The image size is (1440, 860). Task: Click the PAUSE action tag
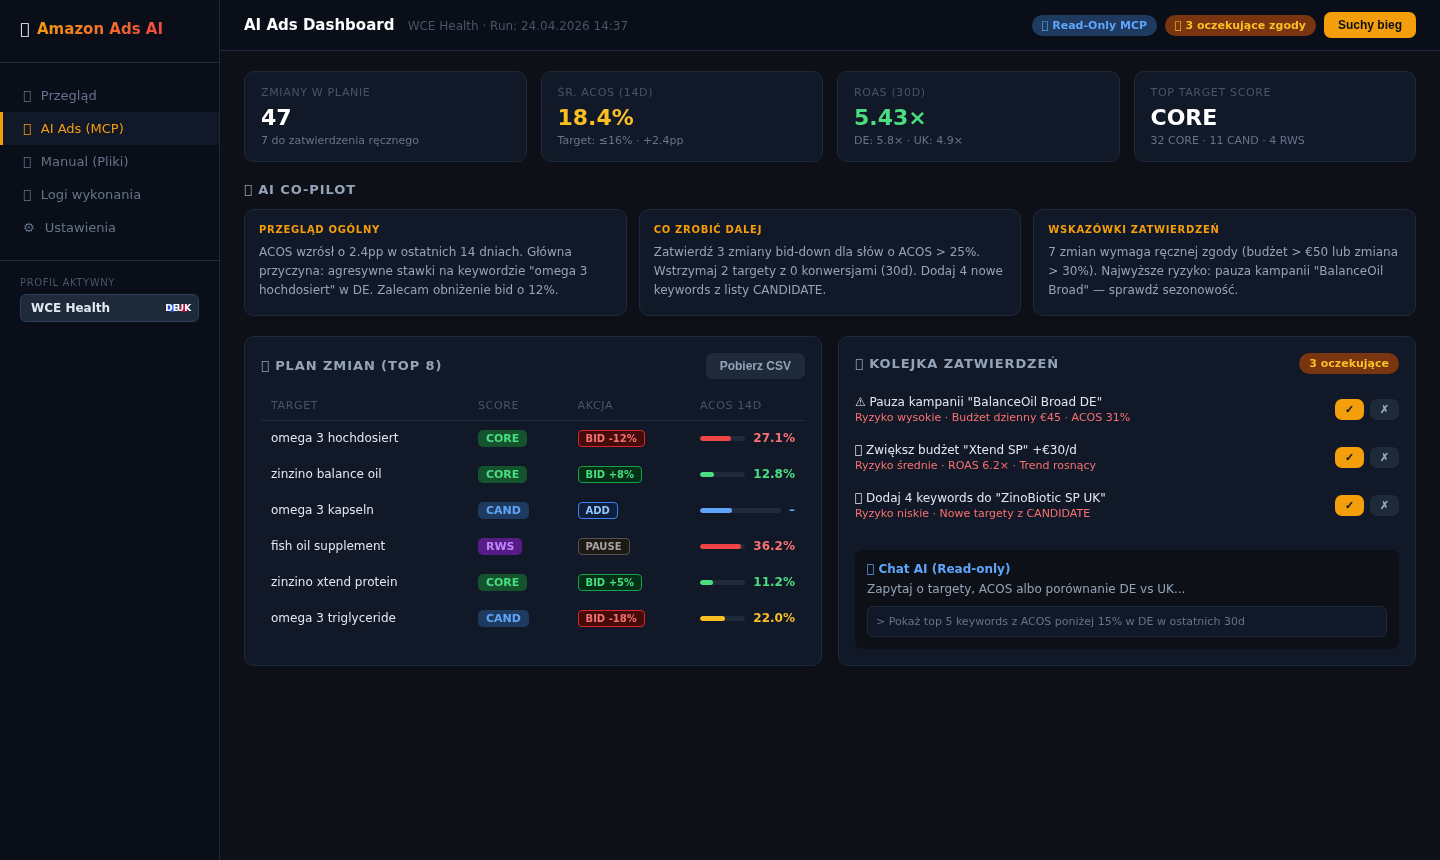[x=604, y=546]
